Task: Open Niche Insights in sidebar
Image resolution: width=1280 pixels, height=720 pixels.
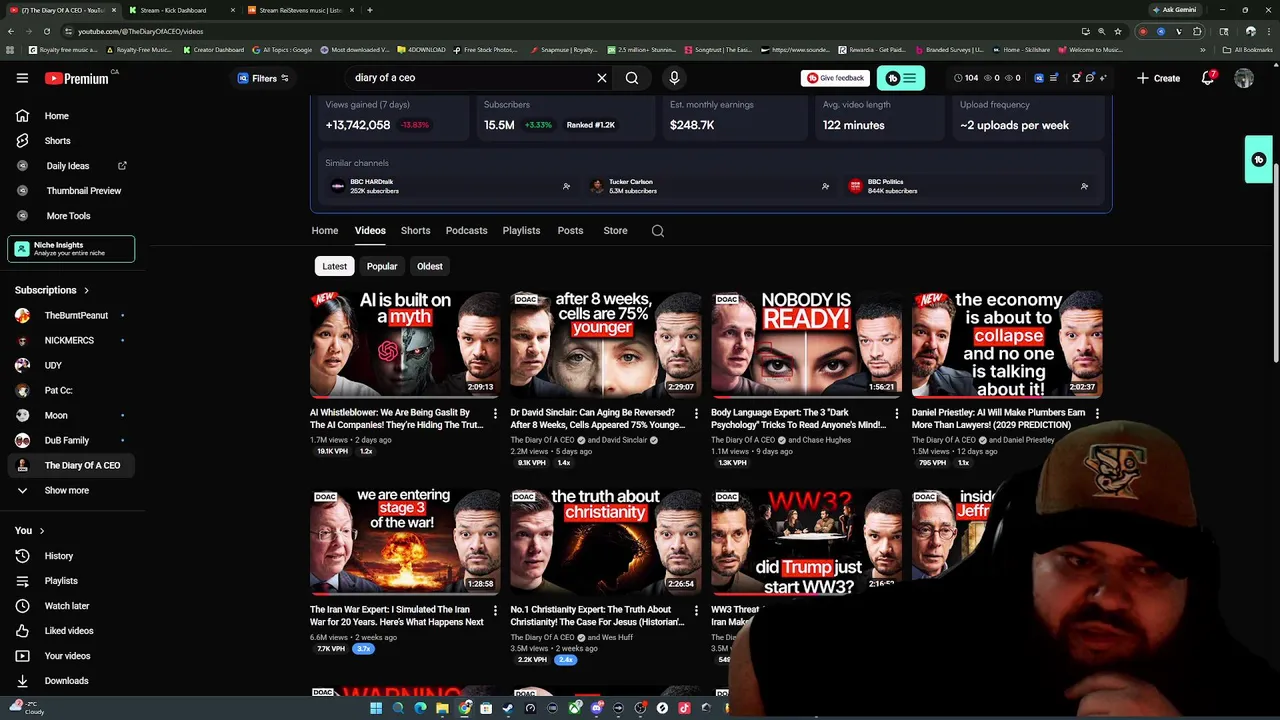Action: [x=71, y=249]
